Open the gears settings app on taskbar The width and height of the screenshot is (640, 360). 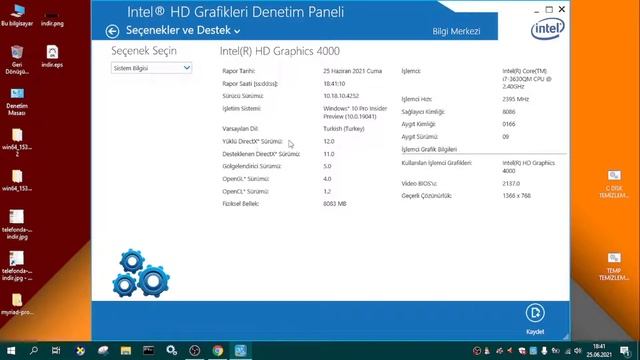(171, 351)
